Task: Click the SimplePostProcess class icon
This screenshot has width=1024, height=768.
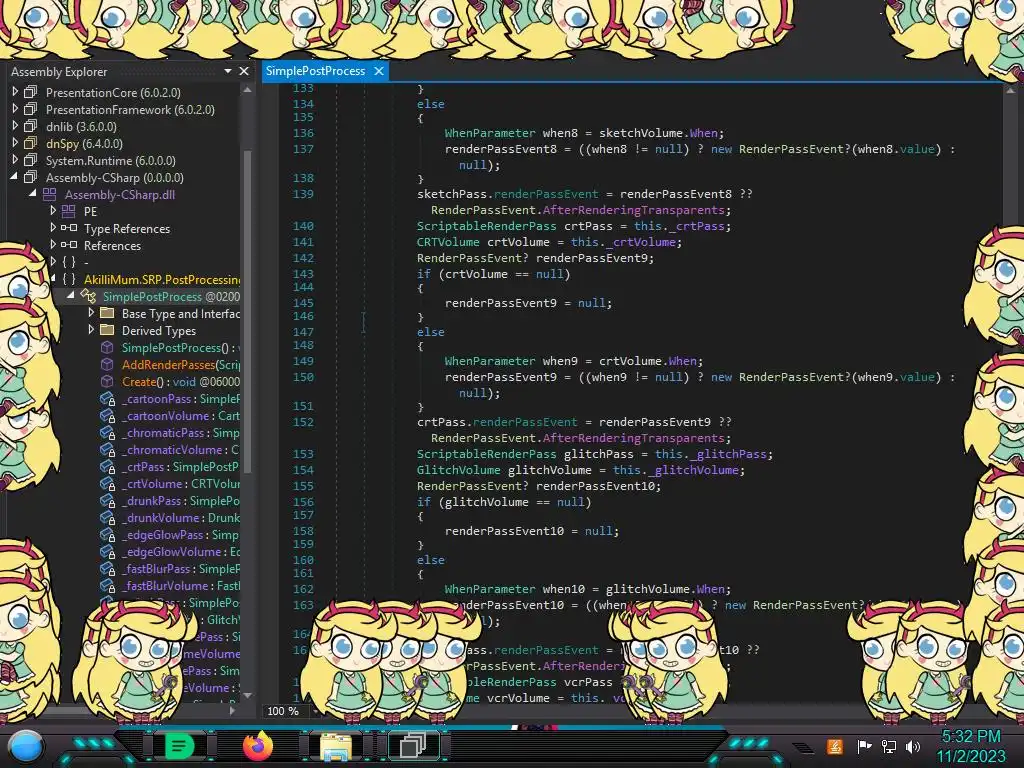Action: [88, 296]
